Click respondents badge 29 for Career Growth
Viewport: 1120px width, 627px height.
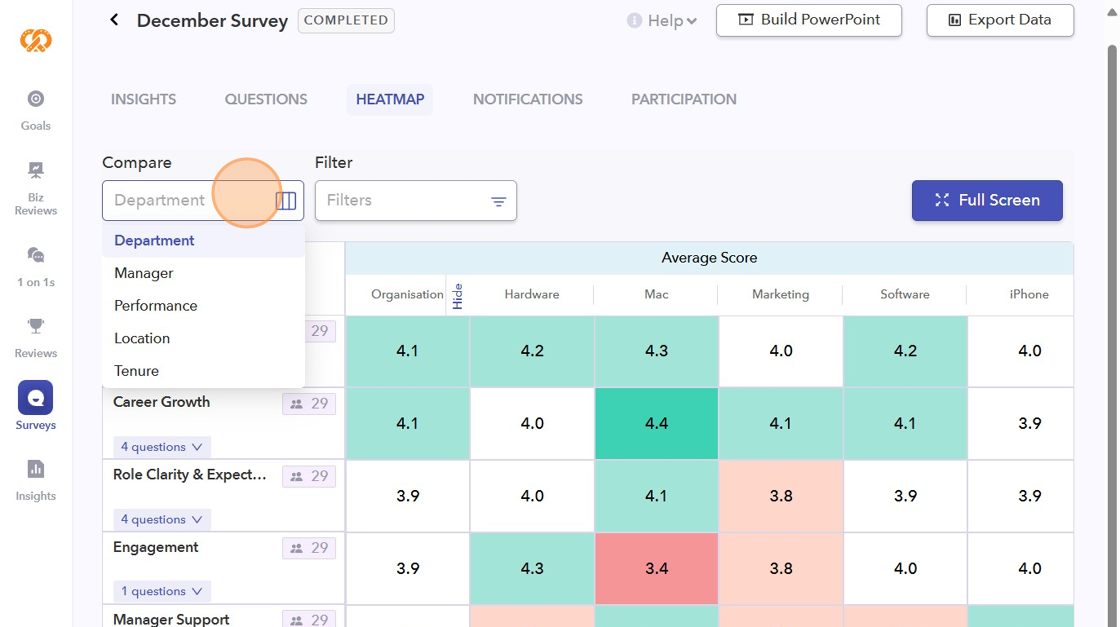[309, 403]
